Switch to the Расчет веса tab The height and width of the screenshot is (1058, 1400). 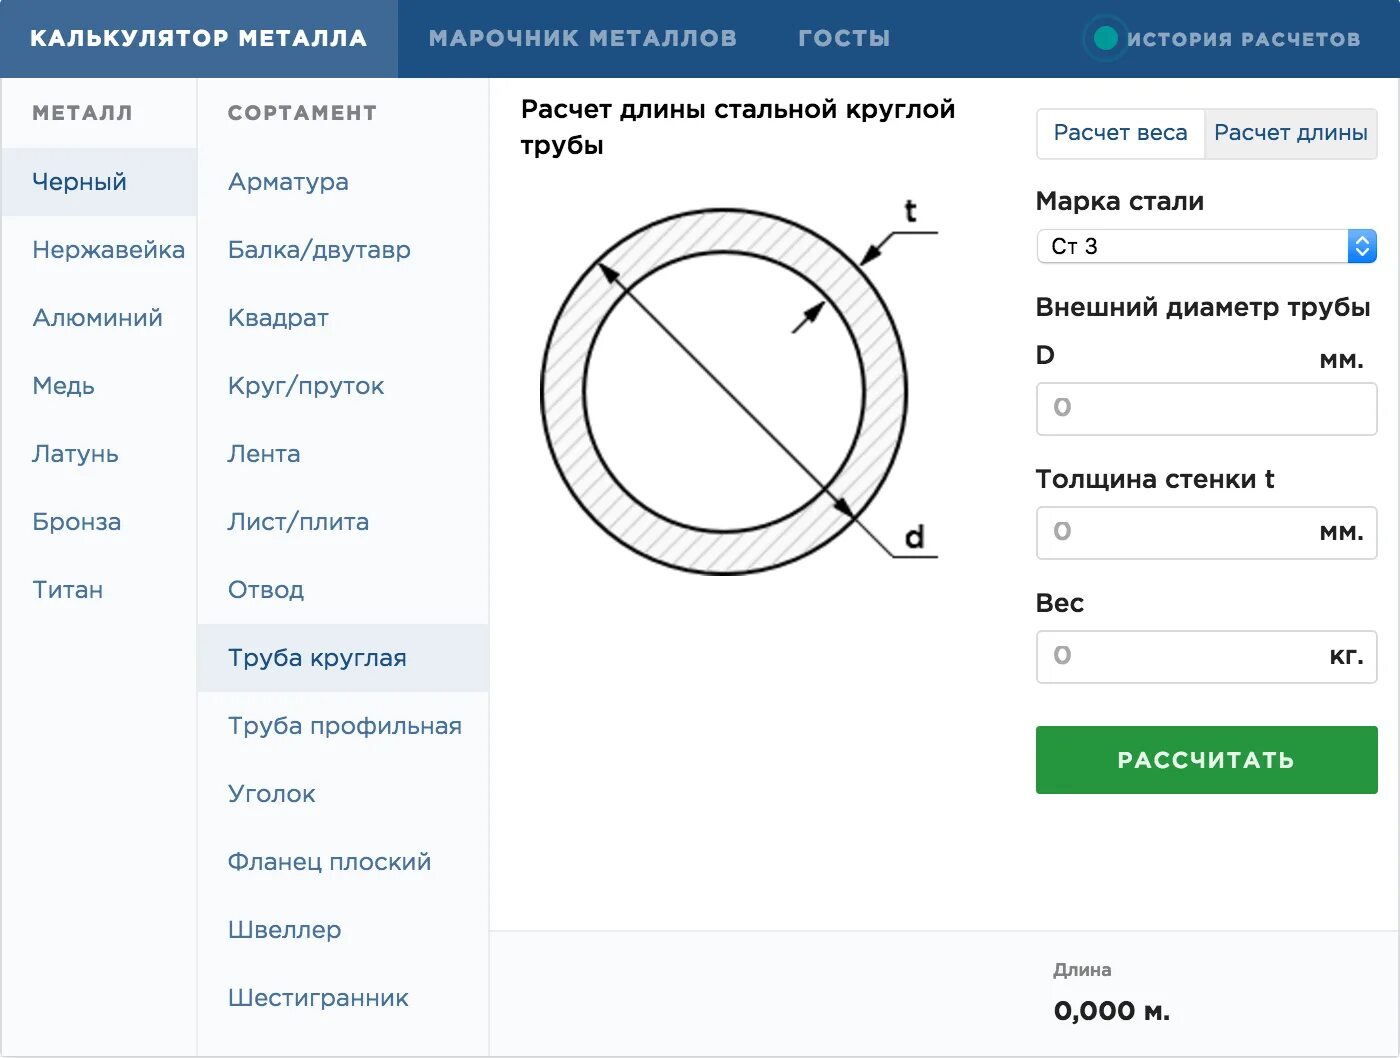1120,133
